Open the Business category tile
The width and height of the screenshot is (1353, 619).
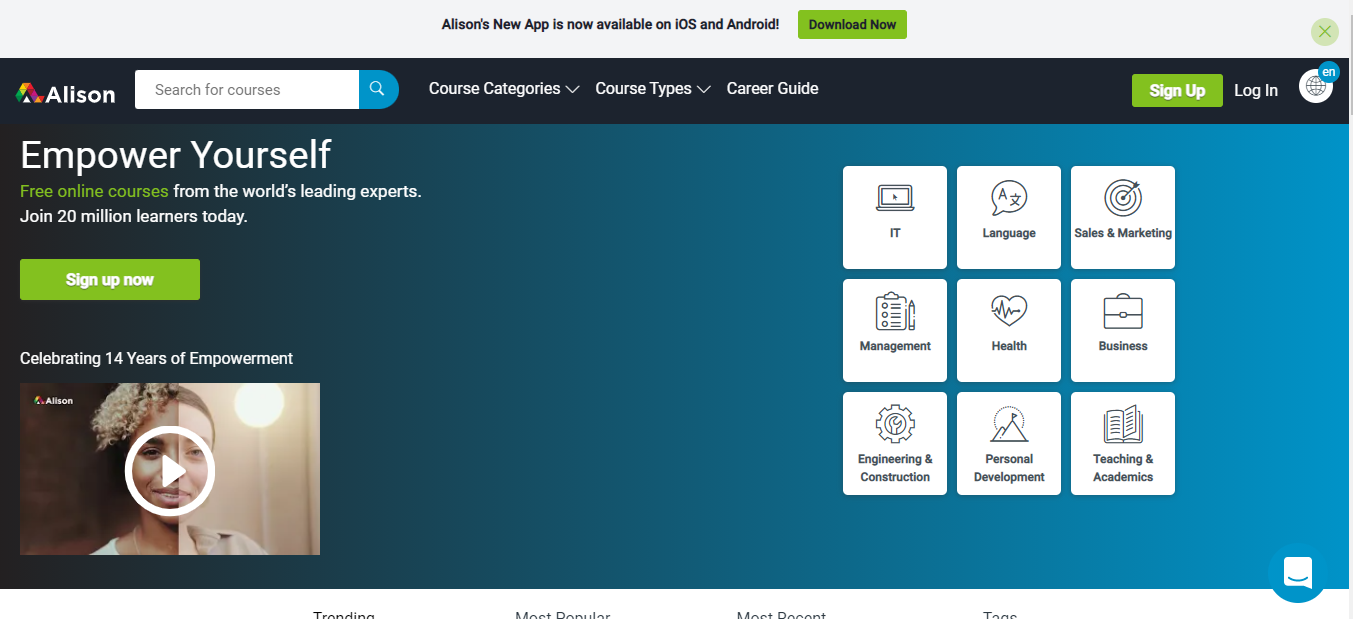pyautogui.click(x=1123, y=330)
